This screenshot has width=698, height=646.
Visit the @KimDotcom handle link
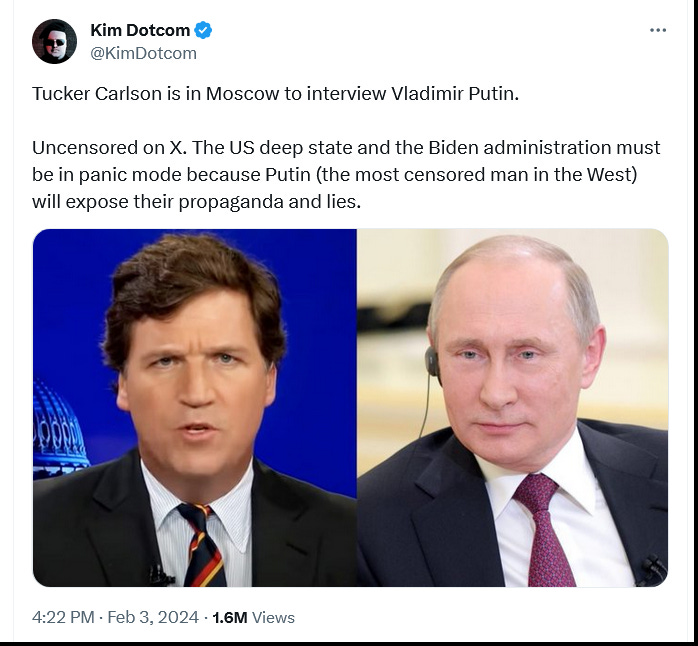pyautogui.click(x=143, y=53)
